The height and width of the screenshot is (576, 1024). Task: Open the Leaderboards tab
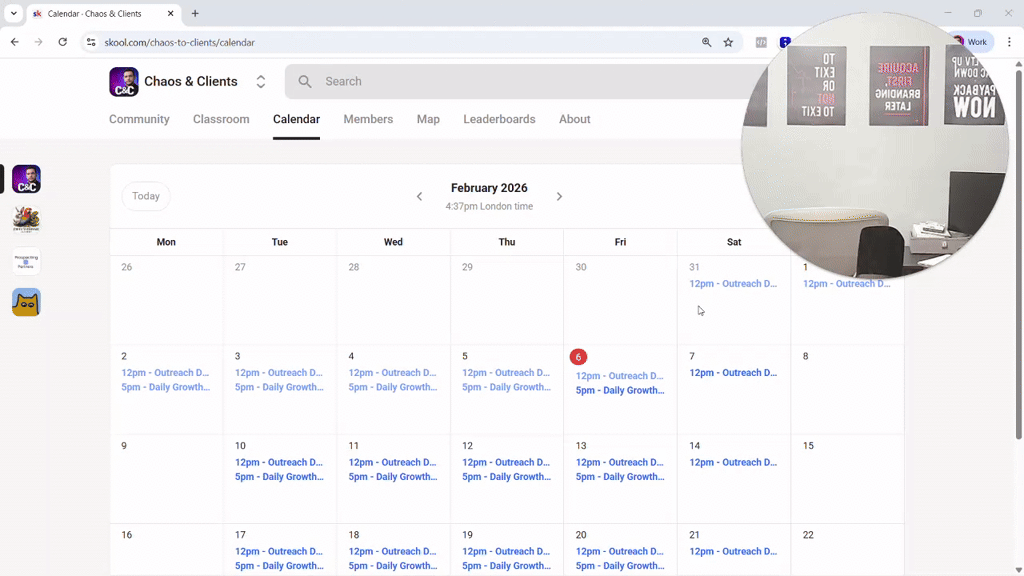point(499,119)
